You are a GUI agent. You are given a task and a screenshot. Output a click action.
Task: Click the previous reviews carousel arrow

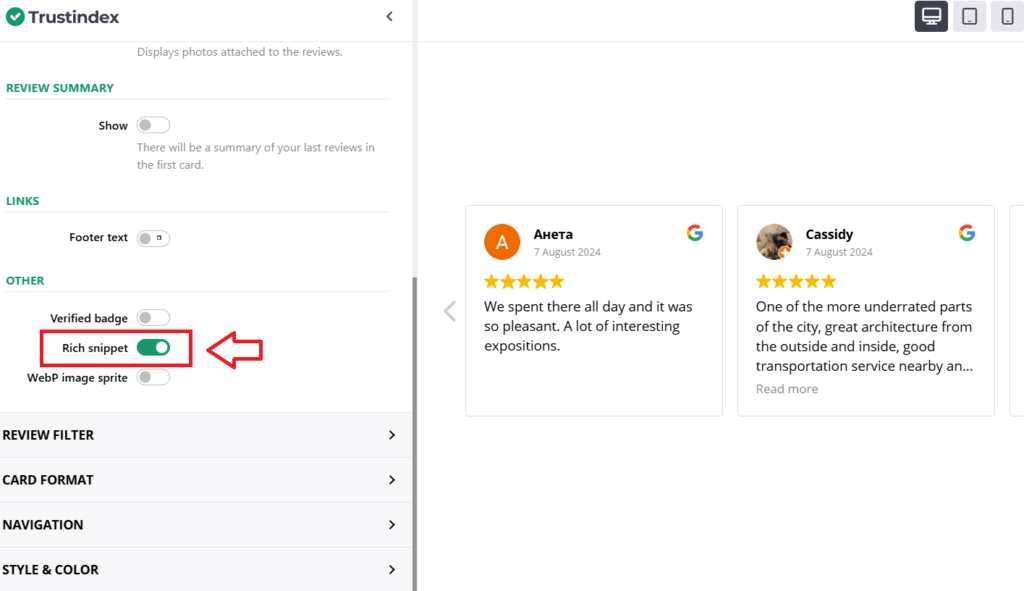(450, 311)
